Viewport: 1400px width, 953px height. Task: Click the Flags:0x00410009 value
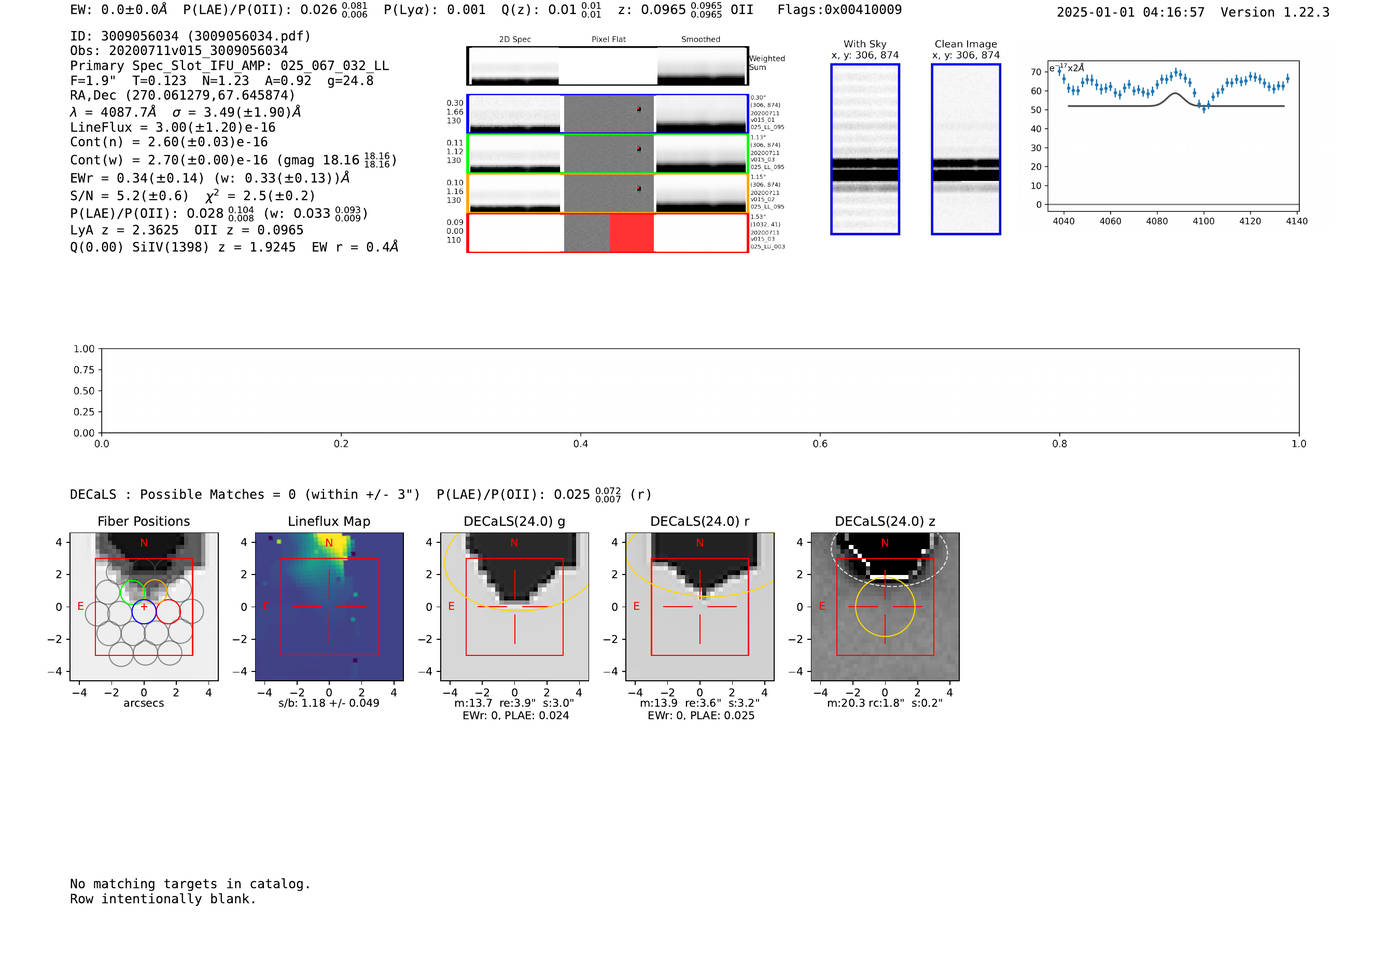[840, 10]
